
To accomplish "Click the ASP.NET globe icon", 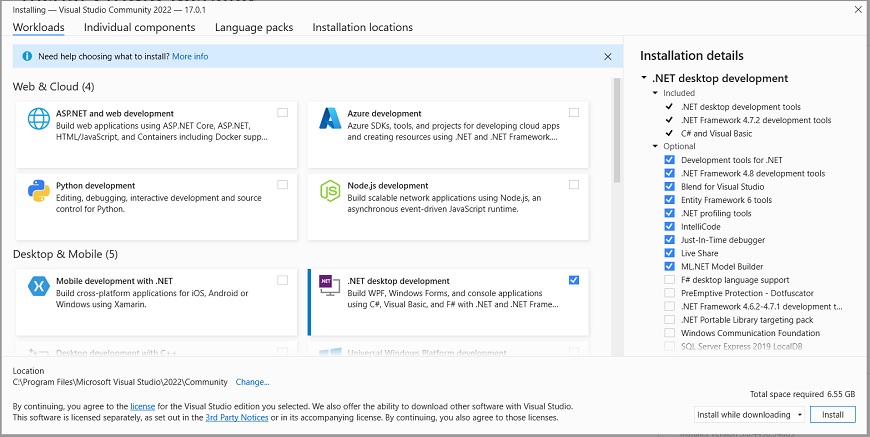I will (40, 118).
